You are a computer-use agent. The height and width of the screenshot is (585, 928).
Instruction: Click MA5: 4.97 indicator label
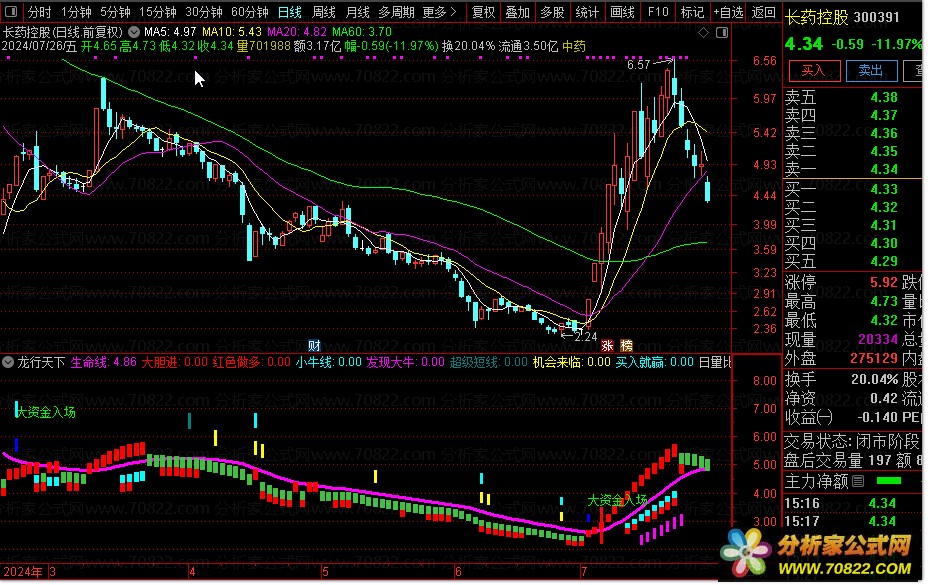click(x=170, y=31)
